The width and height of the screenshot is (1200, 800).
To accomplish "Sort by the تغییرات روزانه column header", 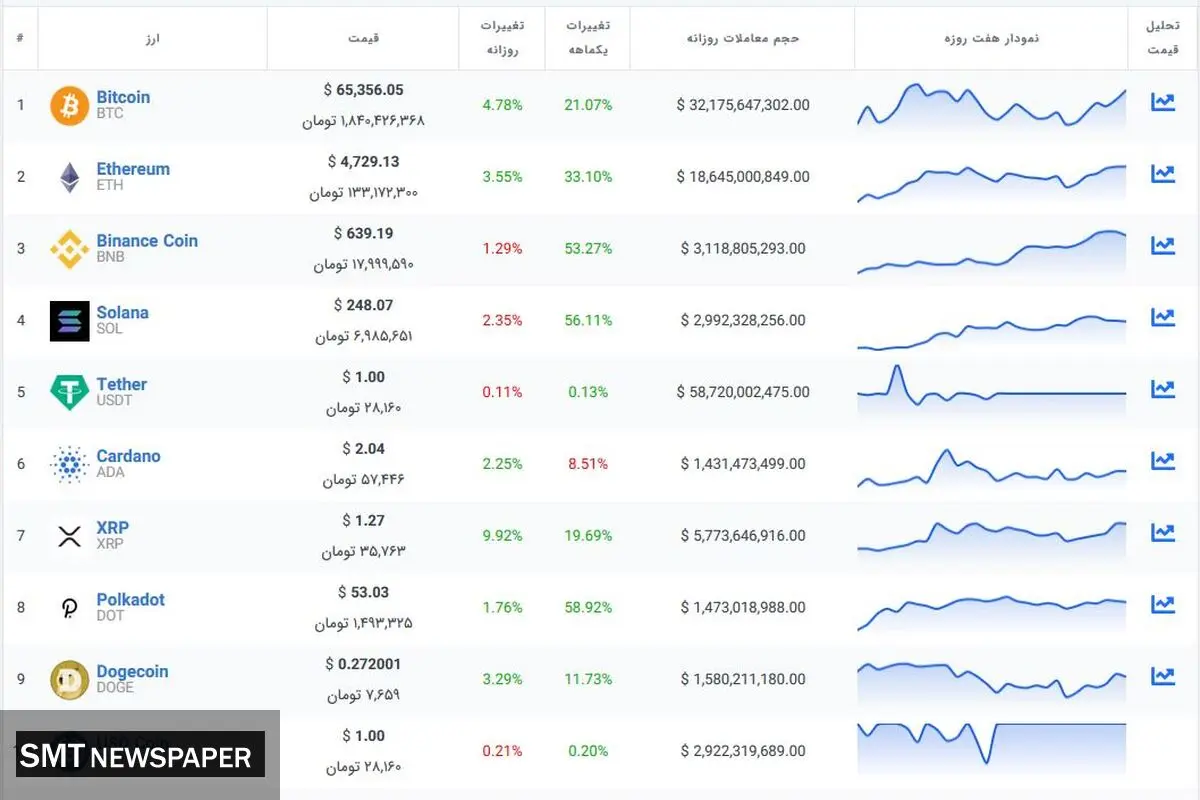I will 502,38.
